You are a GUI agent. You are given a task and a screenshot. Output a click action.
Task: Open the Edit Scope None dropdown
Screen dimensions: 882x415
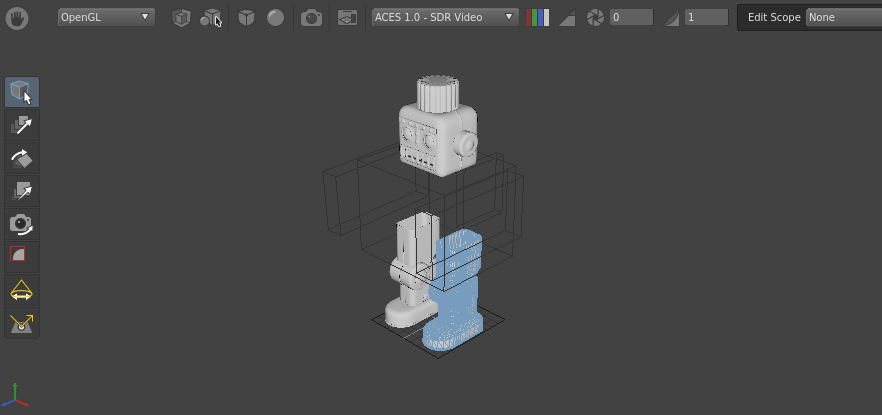(843, 17)
